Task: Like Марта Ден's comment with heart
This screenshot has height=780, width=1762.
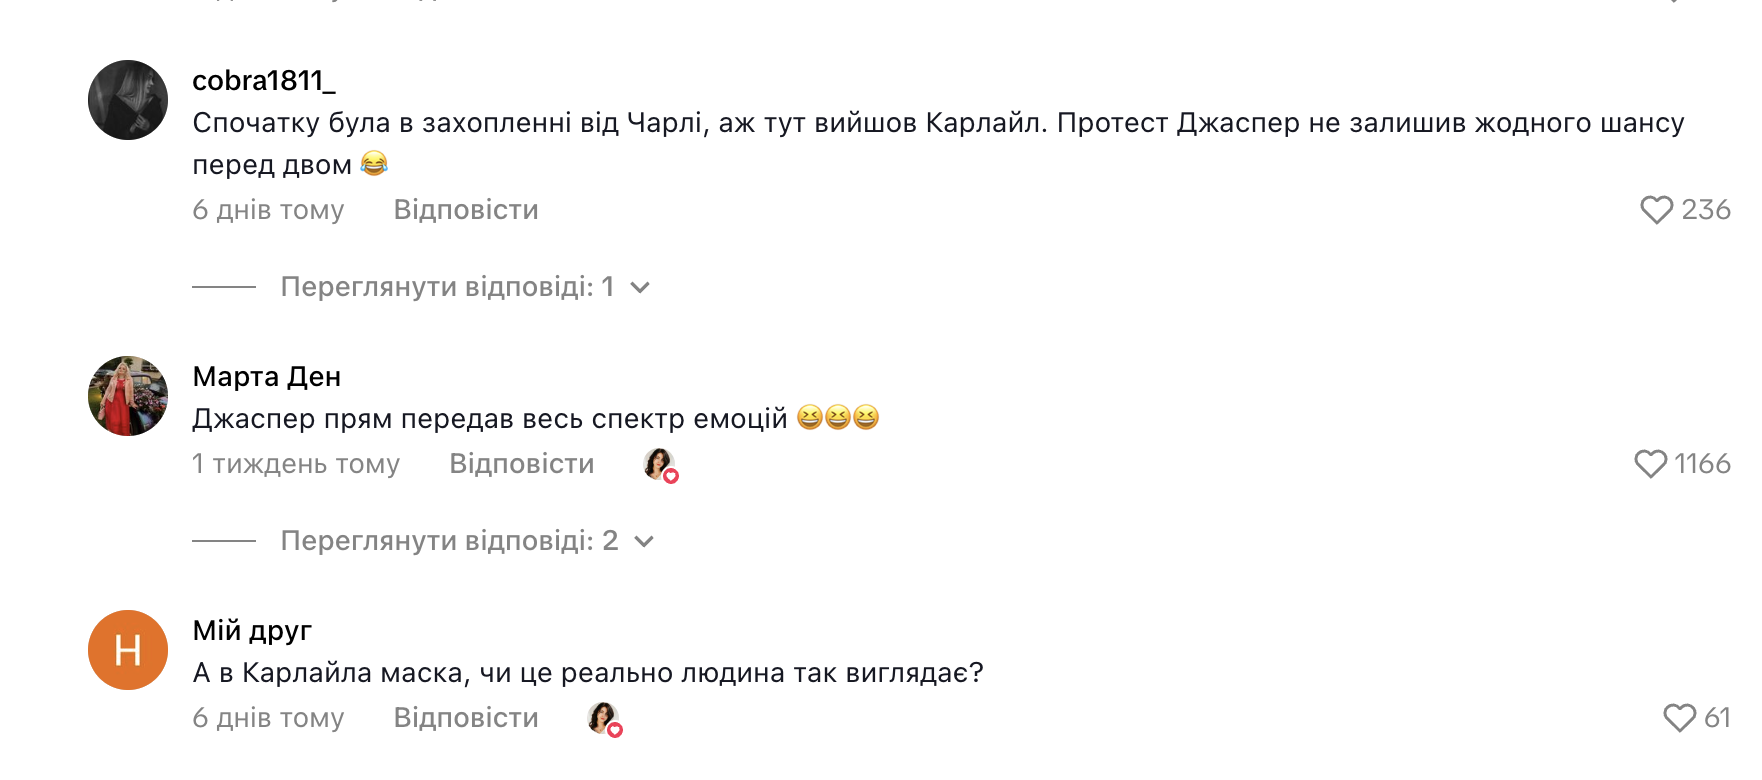Action: click(x=1650, y=464)
